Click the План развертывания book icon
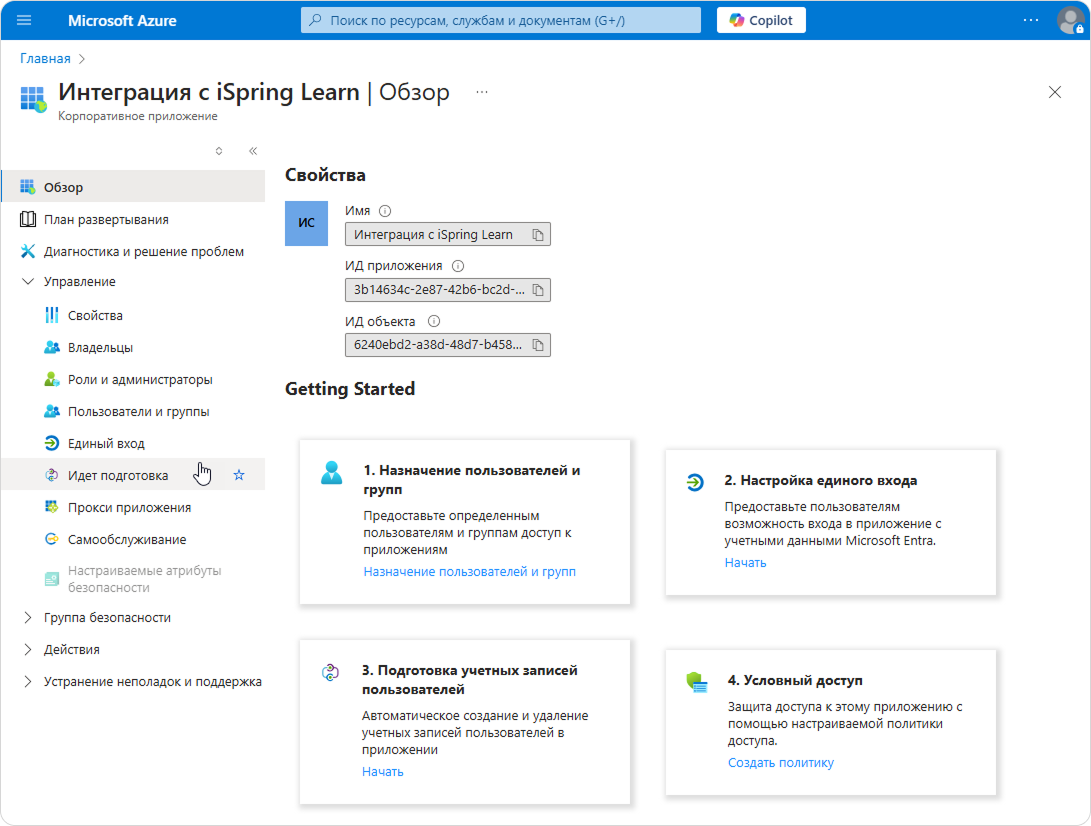 [27, 219]
